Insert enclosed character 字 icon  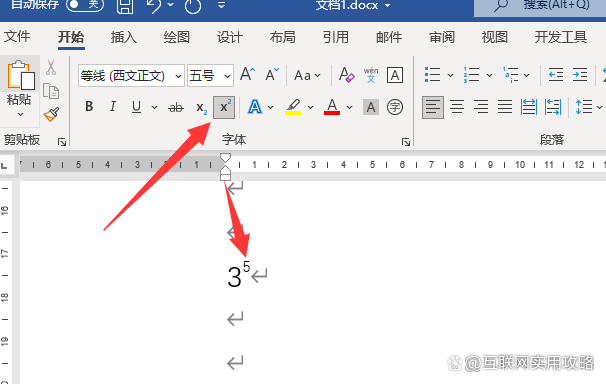pyautogui.click(x=395, y=107)
